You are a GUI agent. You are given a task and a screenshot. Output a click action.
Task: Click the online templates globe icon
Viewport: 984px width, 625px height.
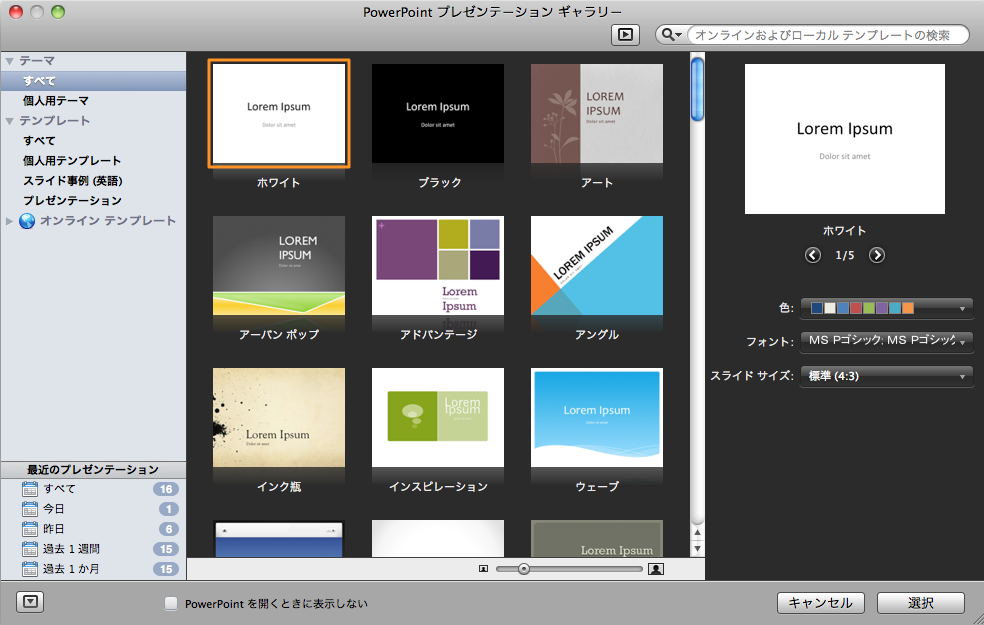point(27,221)
